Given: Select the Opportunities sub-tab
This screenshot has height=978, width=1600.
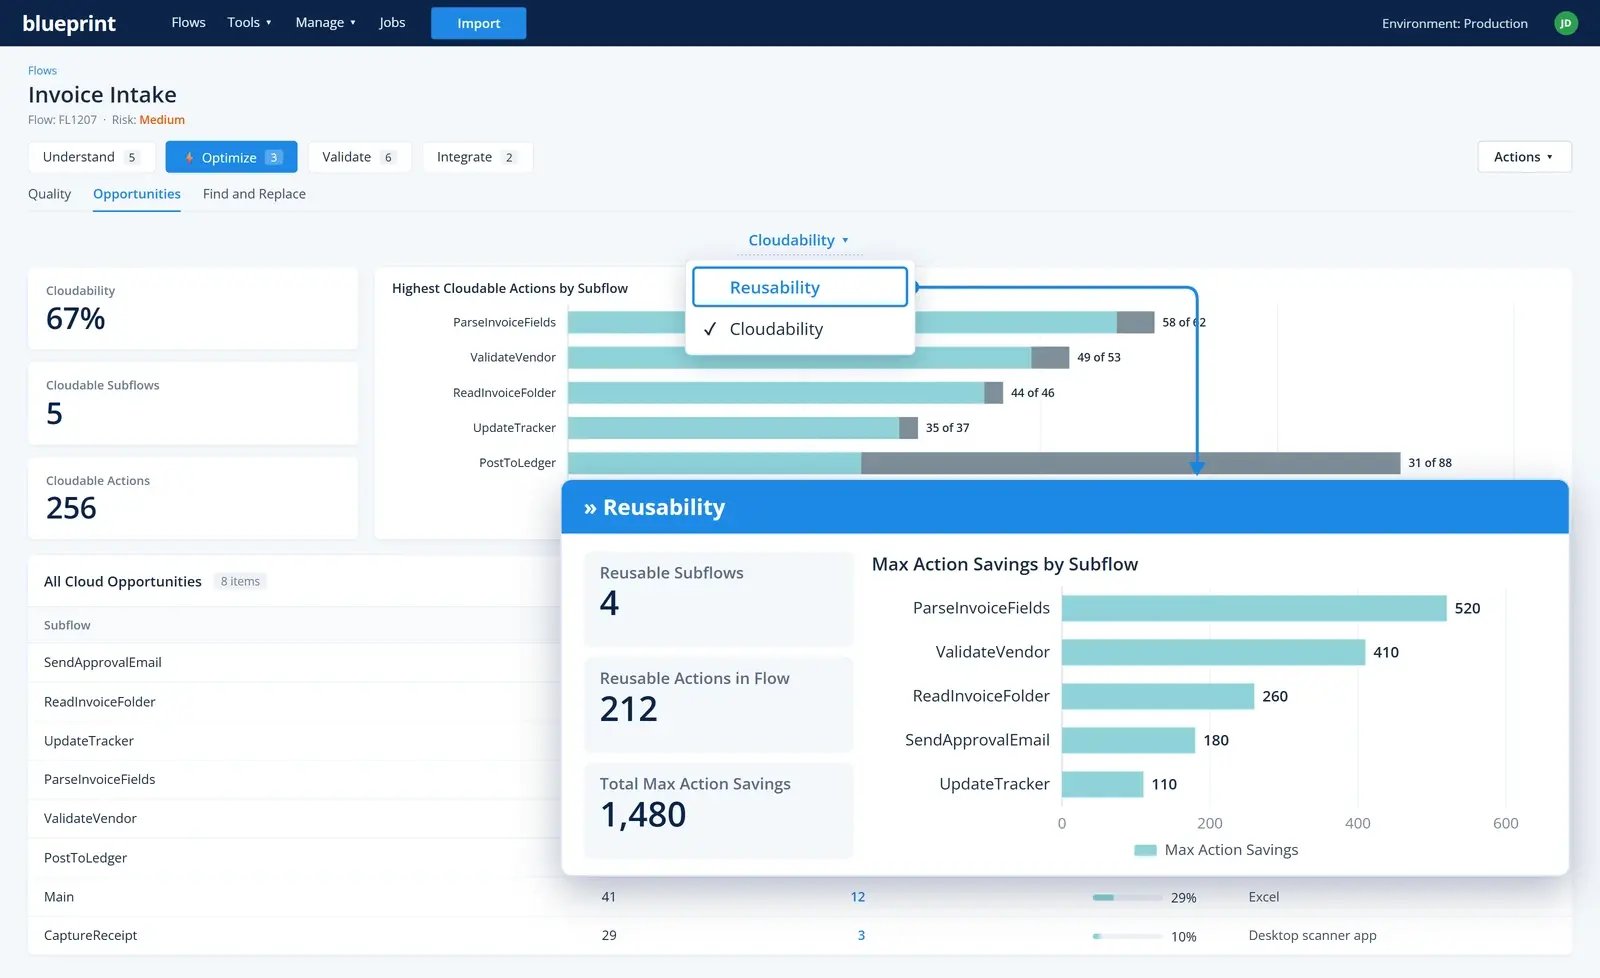Looking at the screenshot, I should click(137, 194).
